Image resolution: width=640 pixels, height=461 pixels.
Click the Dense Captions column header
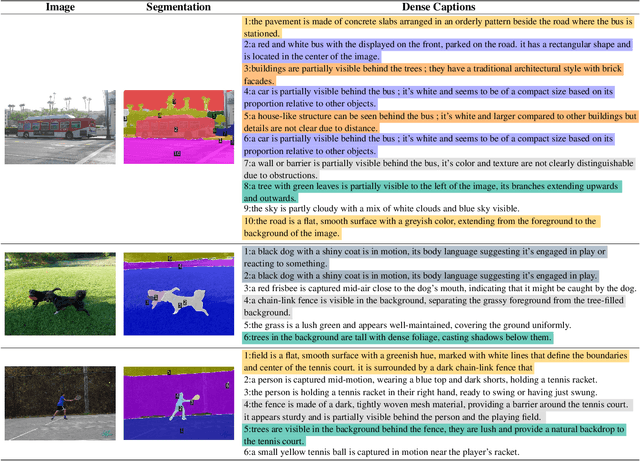click(436, 7)
